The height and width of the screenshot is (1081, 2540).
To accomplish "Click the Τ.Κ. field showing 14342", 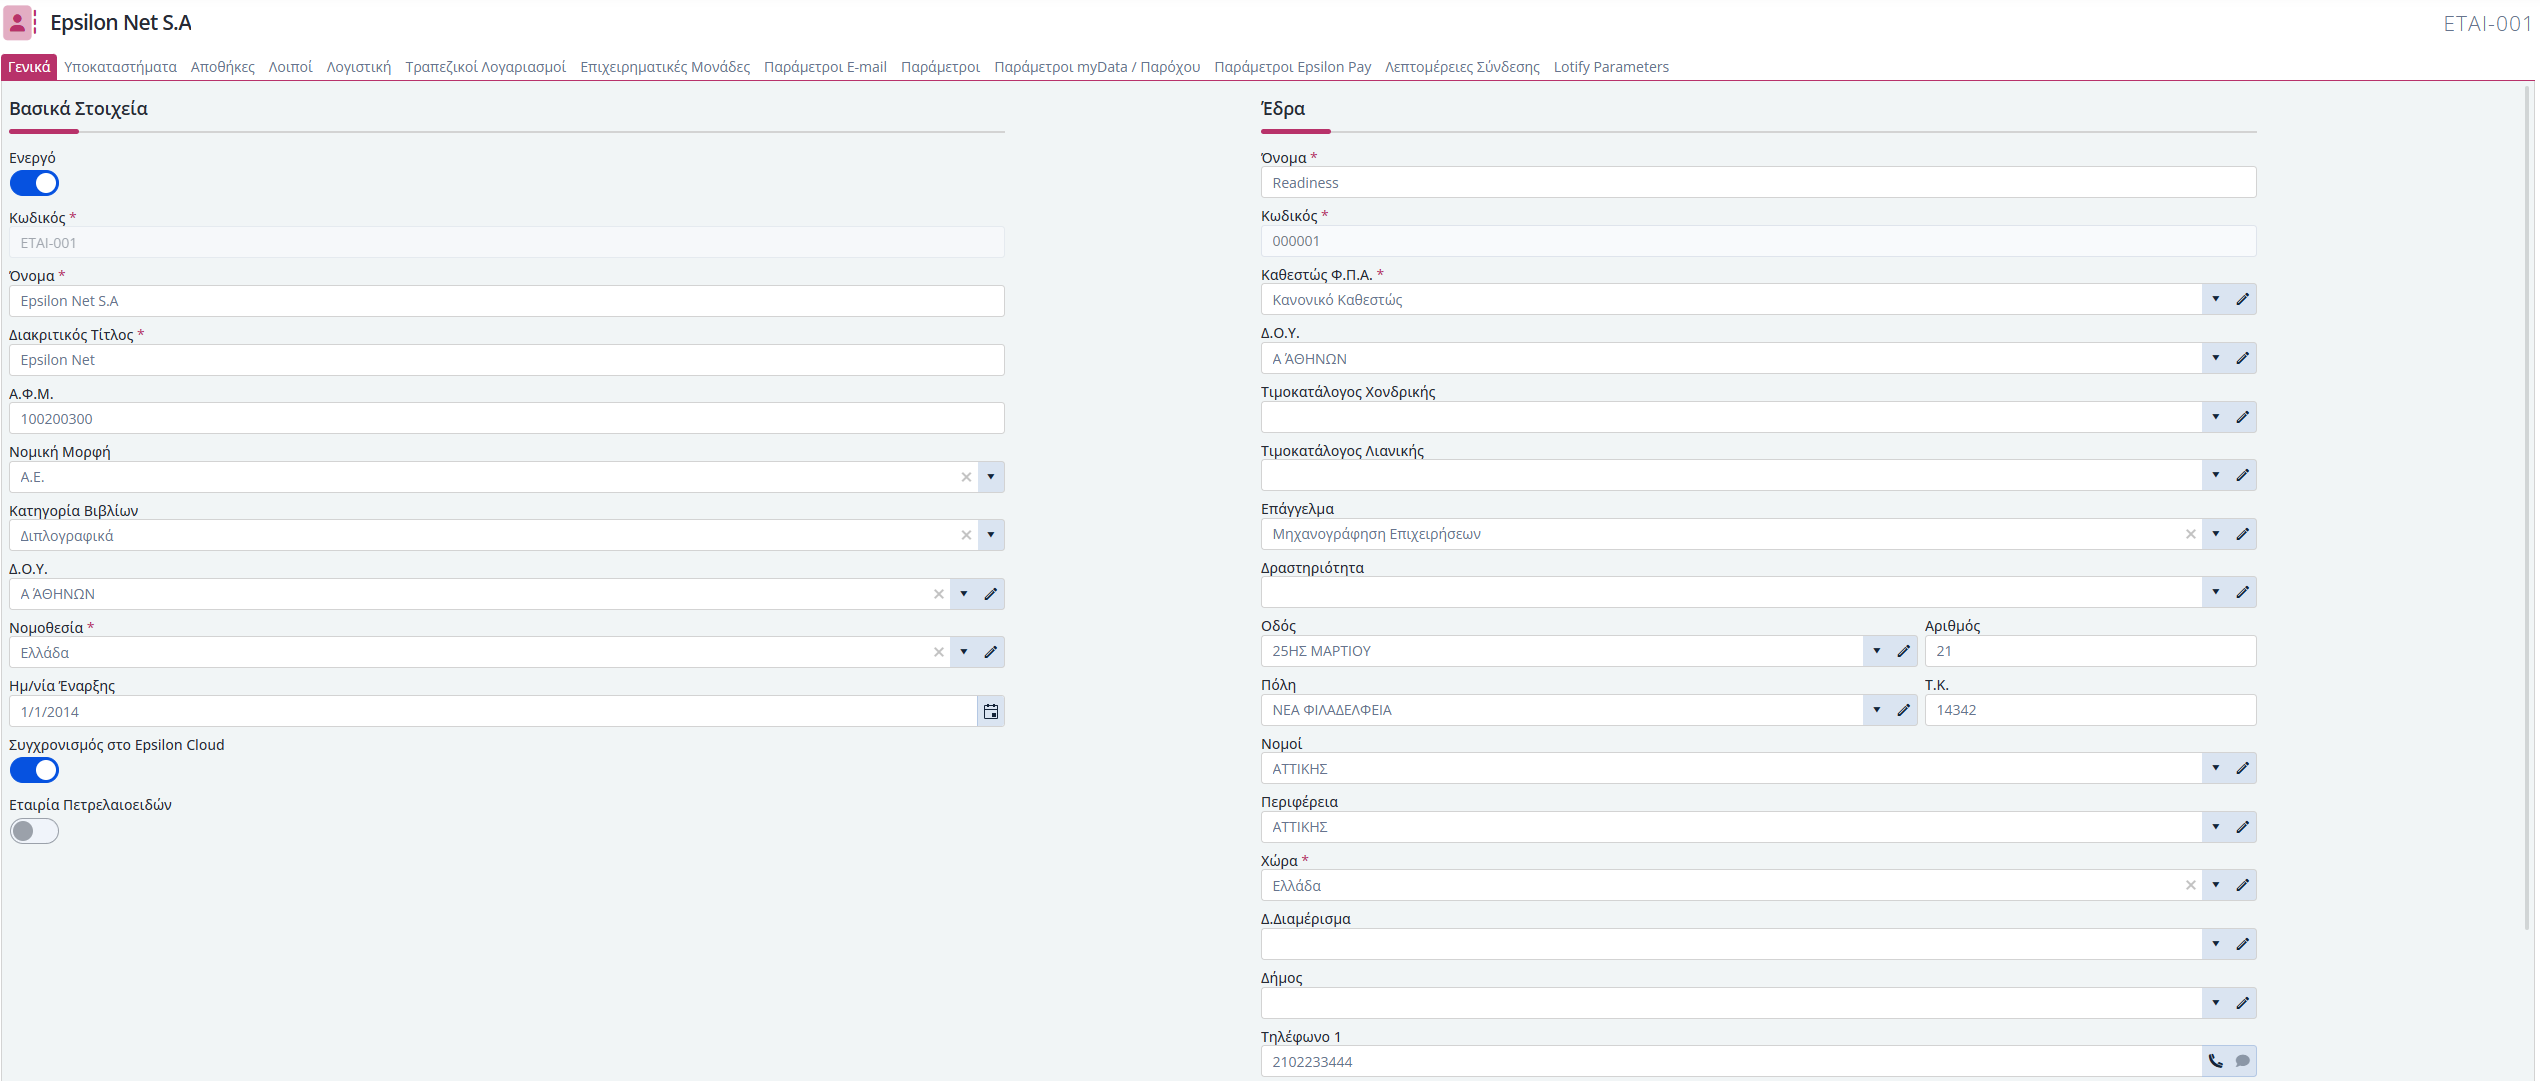I will click(2090, 710).
